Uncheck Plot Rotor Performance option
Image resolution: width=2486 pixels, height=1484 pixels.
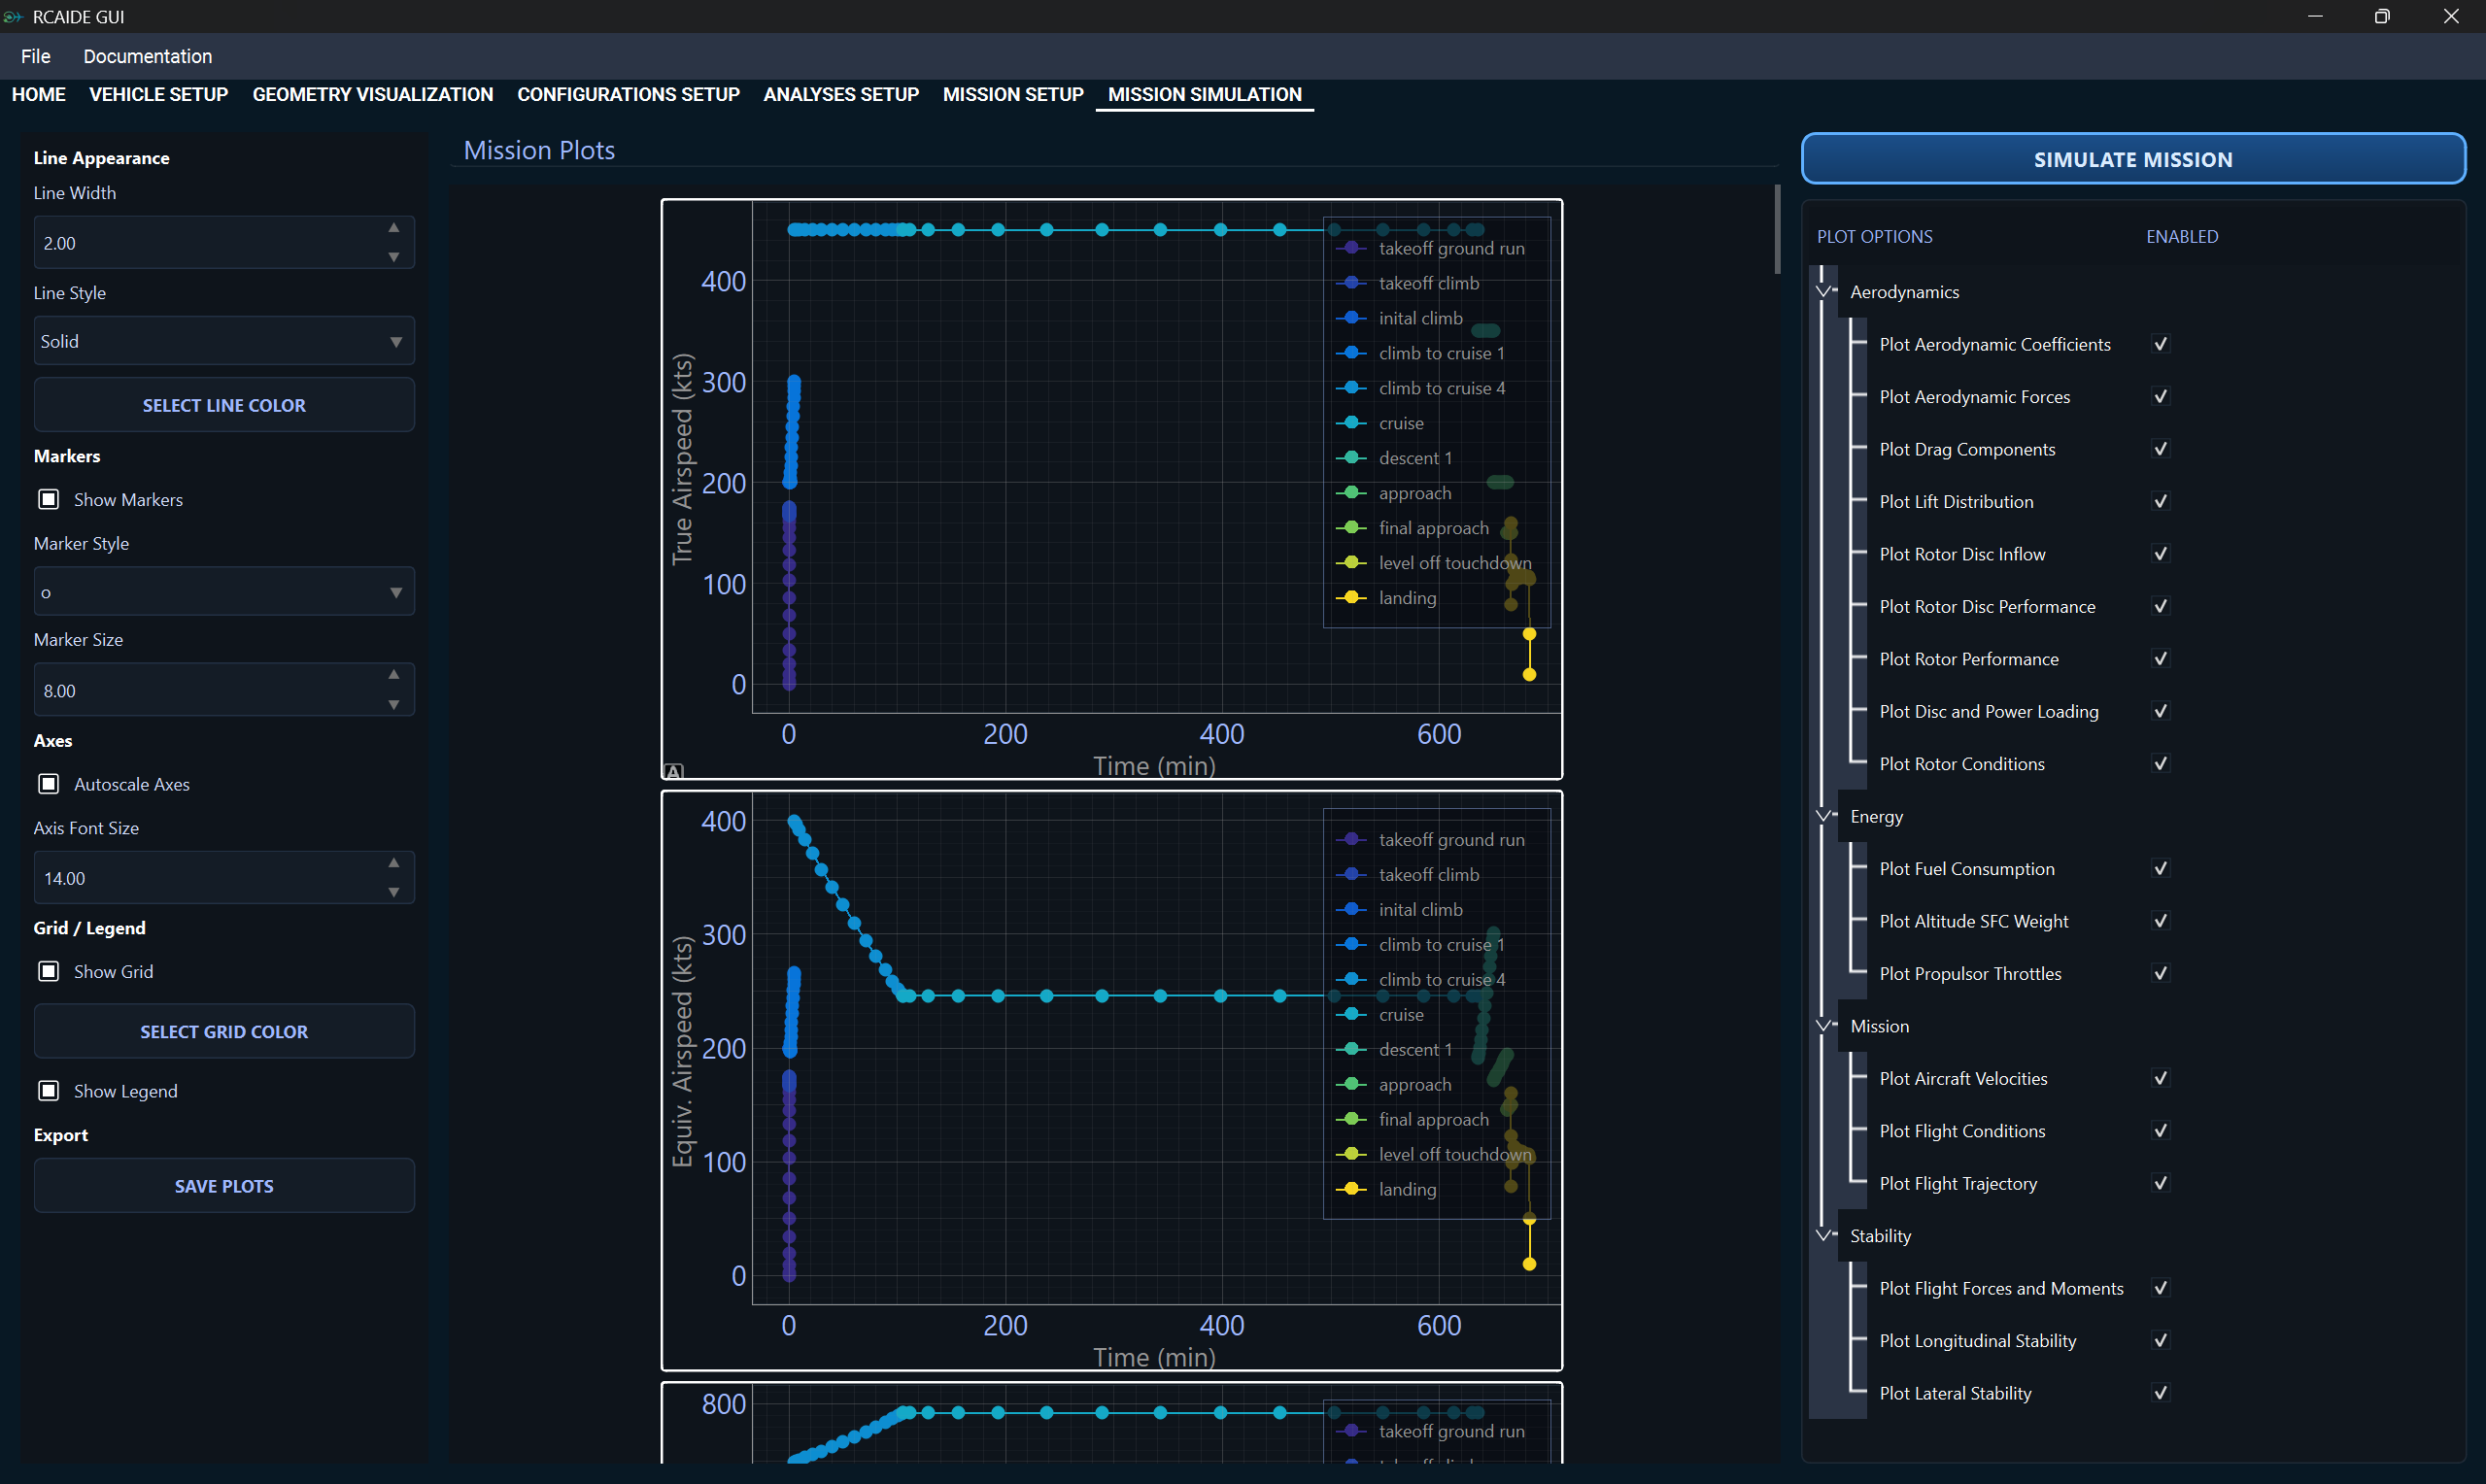point(2160,659)
